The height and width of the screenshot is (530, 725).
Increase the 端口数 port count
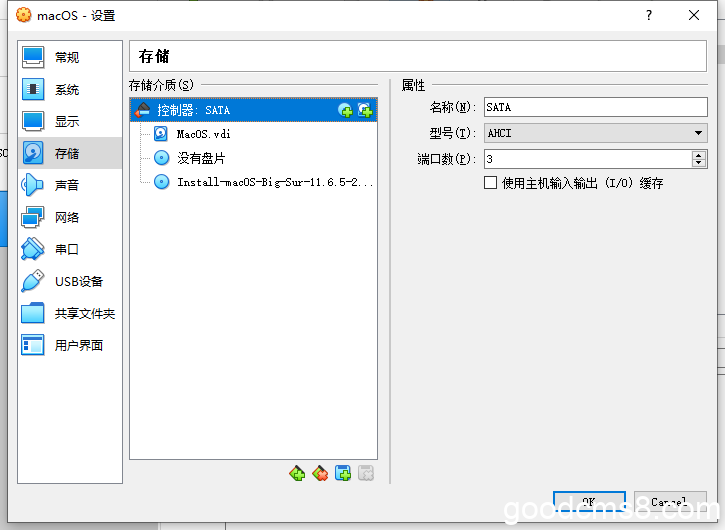click(699, 155)
